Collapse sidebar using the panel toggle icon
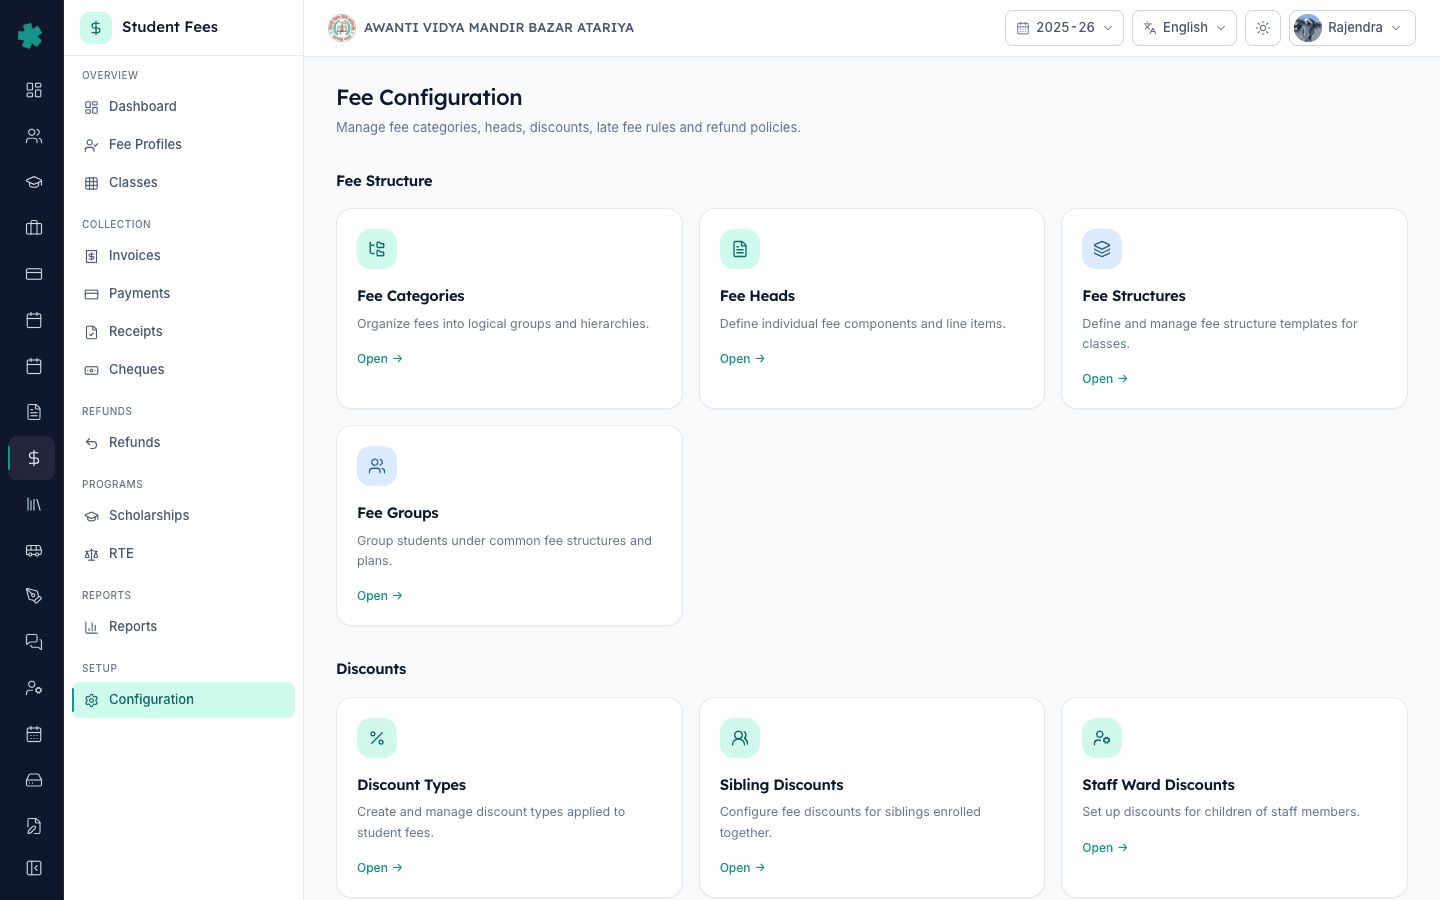 click(x=34, y=868)
